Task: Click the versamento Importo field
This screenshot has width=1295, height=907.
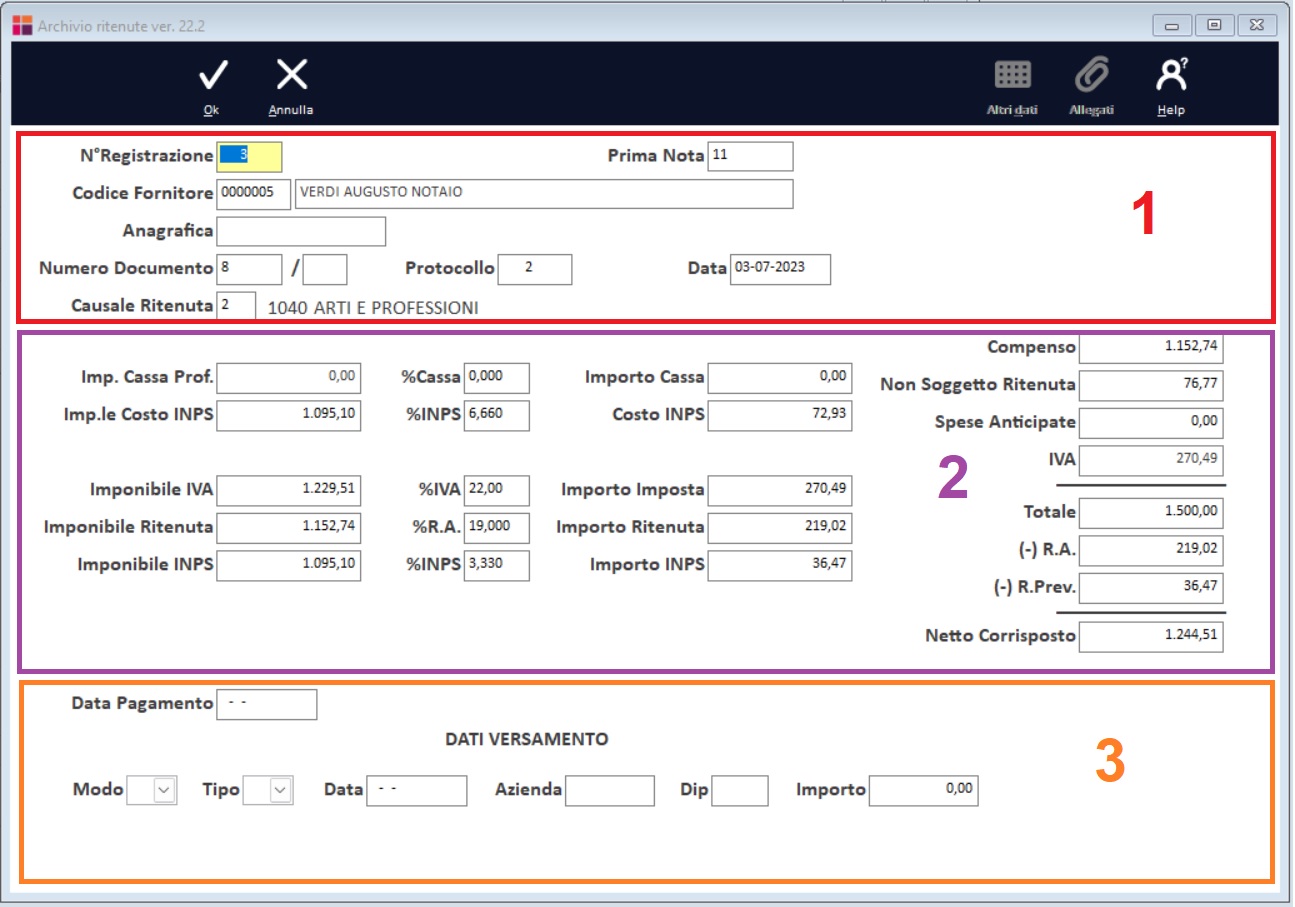Action: click(x=924, y=790)
